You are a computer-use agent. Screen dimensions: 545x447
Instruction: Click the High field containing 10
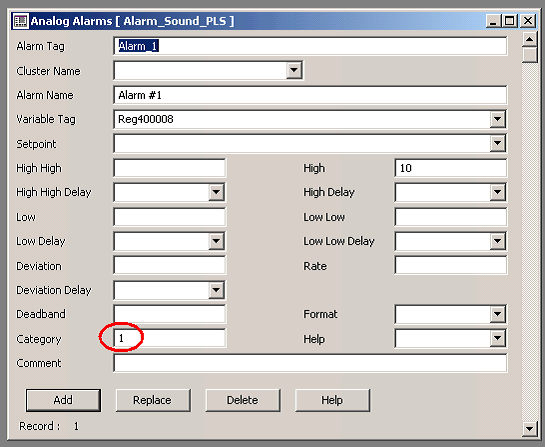coord(450,168)
